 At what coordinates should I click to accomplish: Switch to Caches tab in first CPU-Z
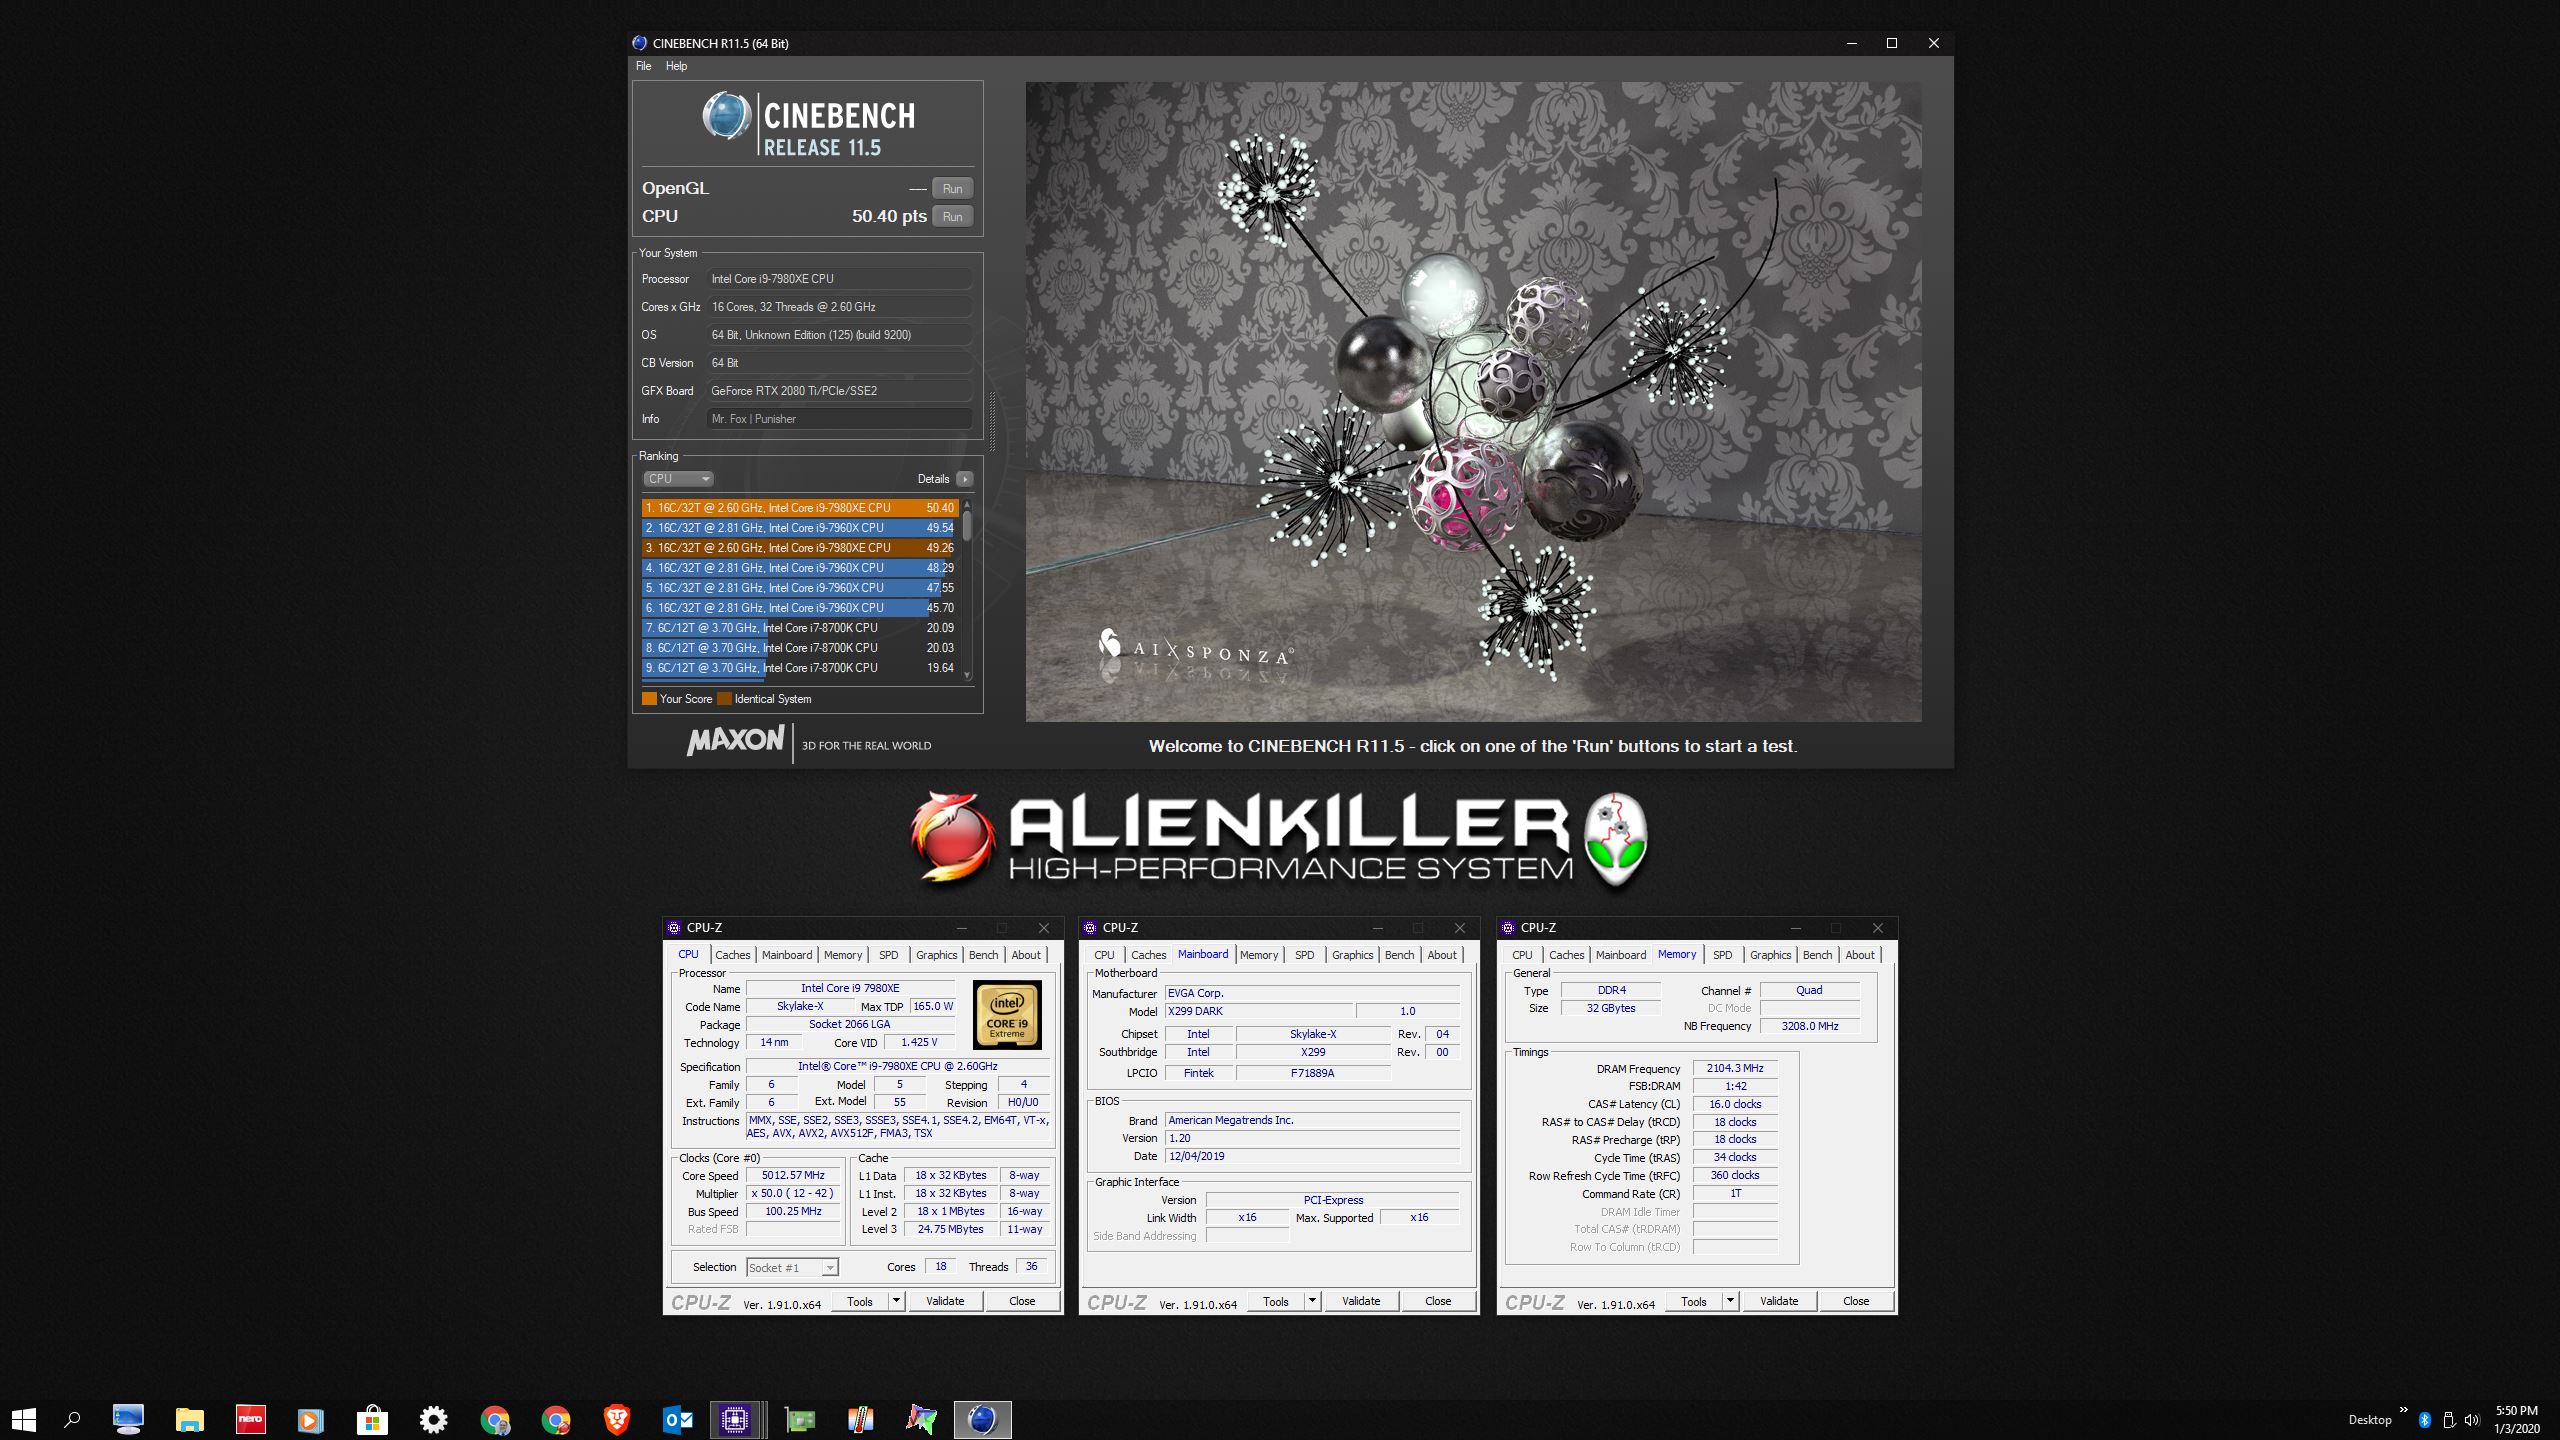732,955
